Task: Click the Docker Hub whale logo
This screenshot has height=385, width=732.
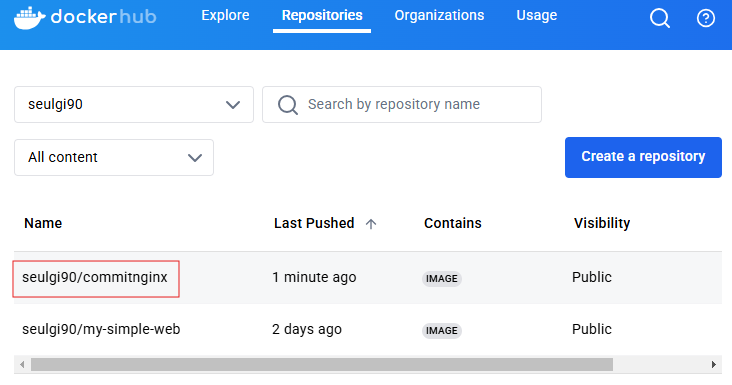Action: tap(29, 17)
